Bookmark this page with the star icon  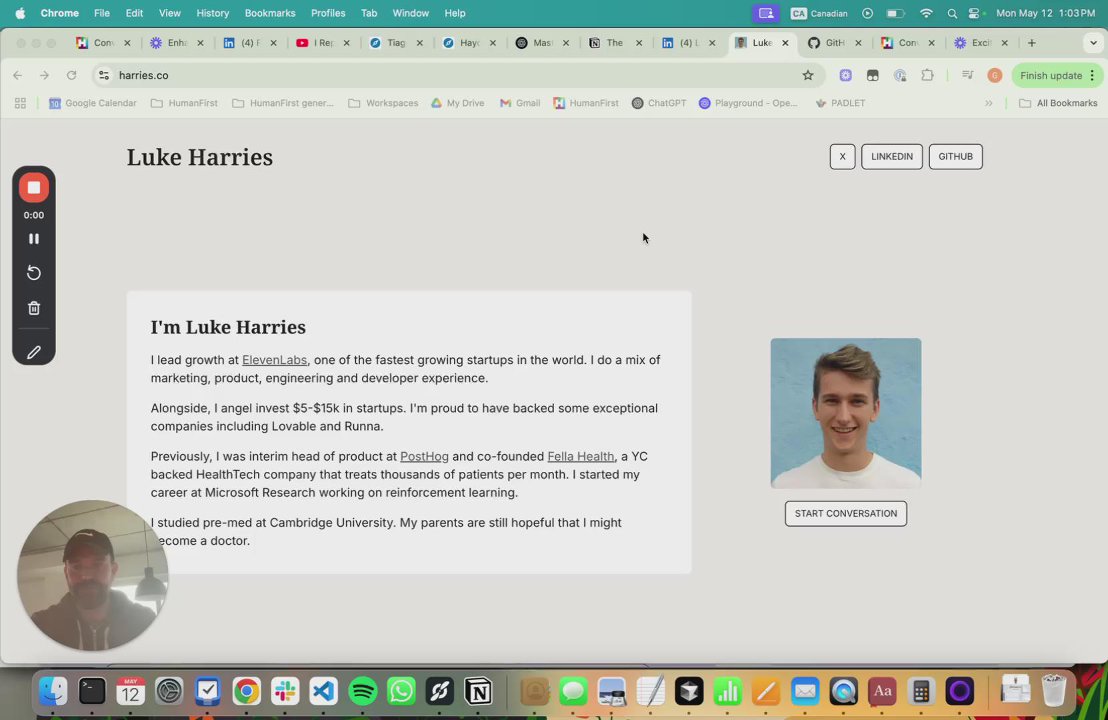pos(808,76)
